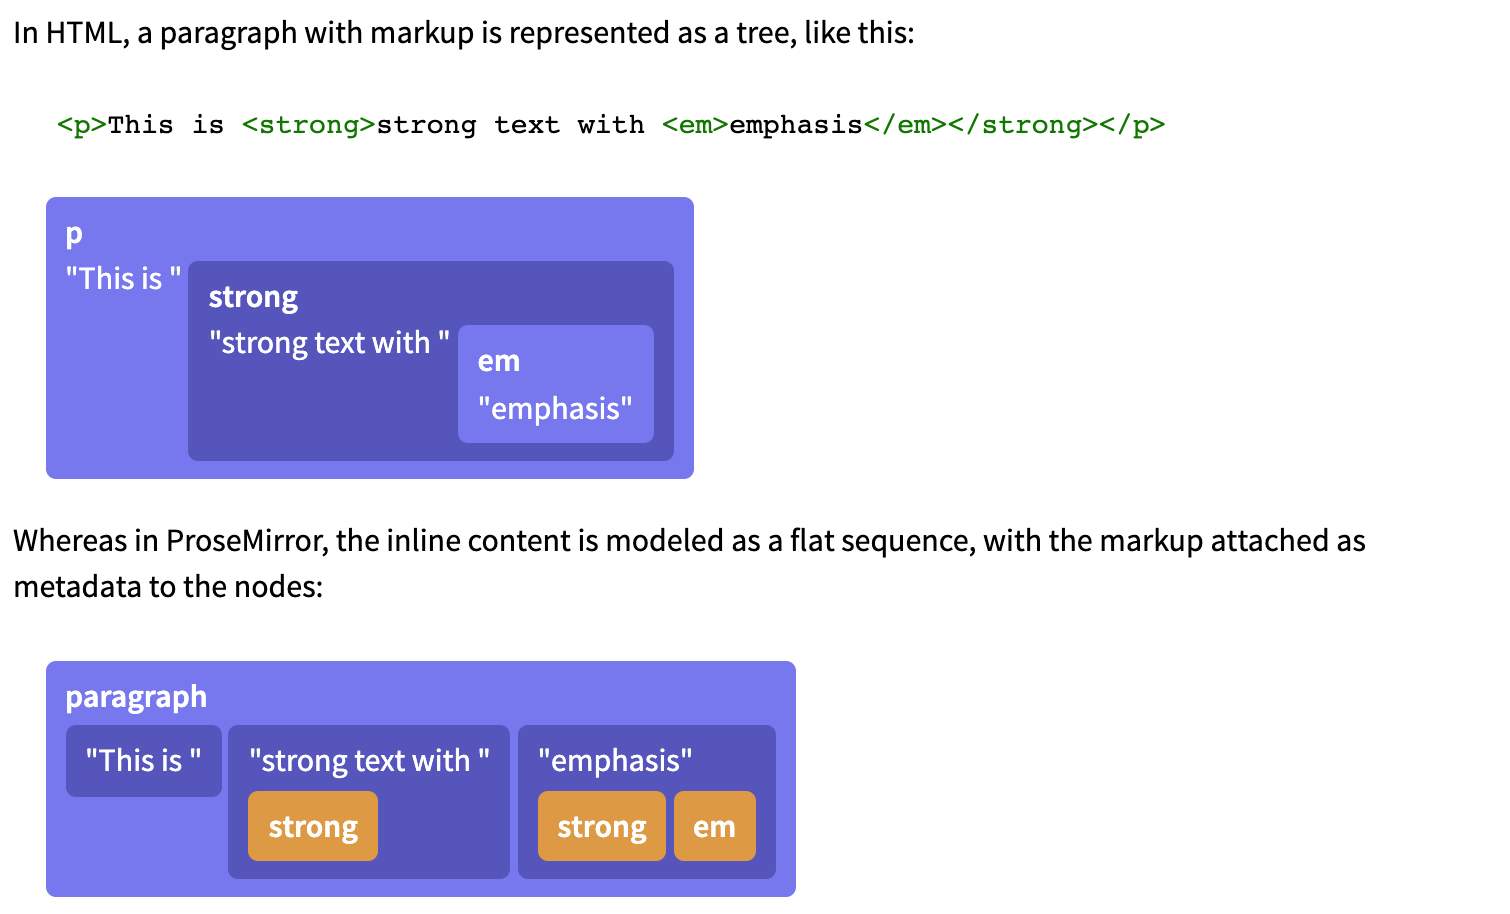Click the "This is " text in the p box
The image size is (1510, 914).
click(x=123, y=278)
